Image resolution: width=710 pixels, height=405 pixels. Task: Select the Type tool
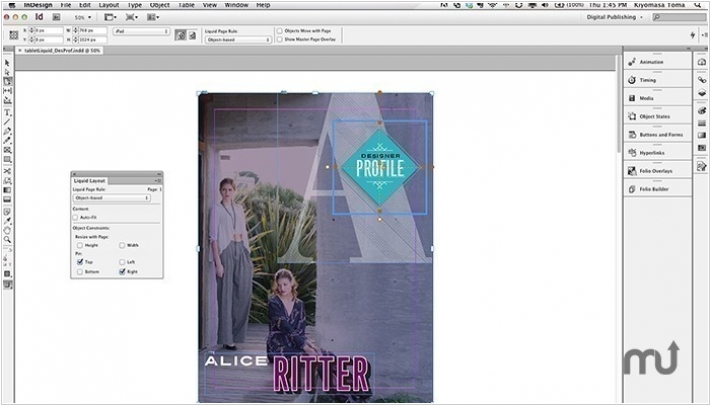[7, 112]
